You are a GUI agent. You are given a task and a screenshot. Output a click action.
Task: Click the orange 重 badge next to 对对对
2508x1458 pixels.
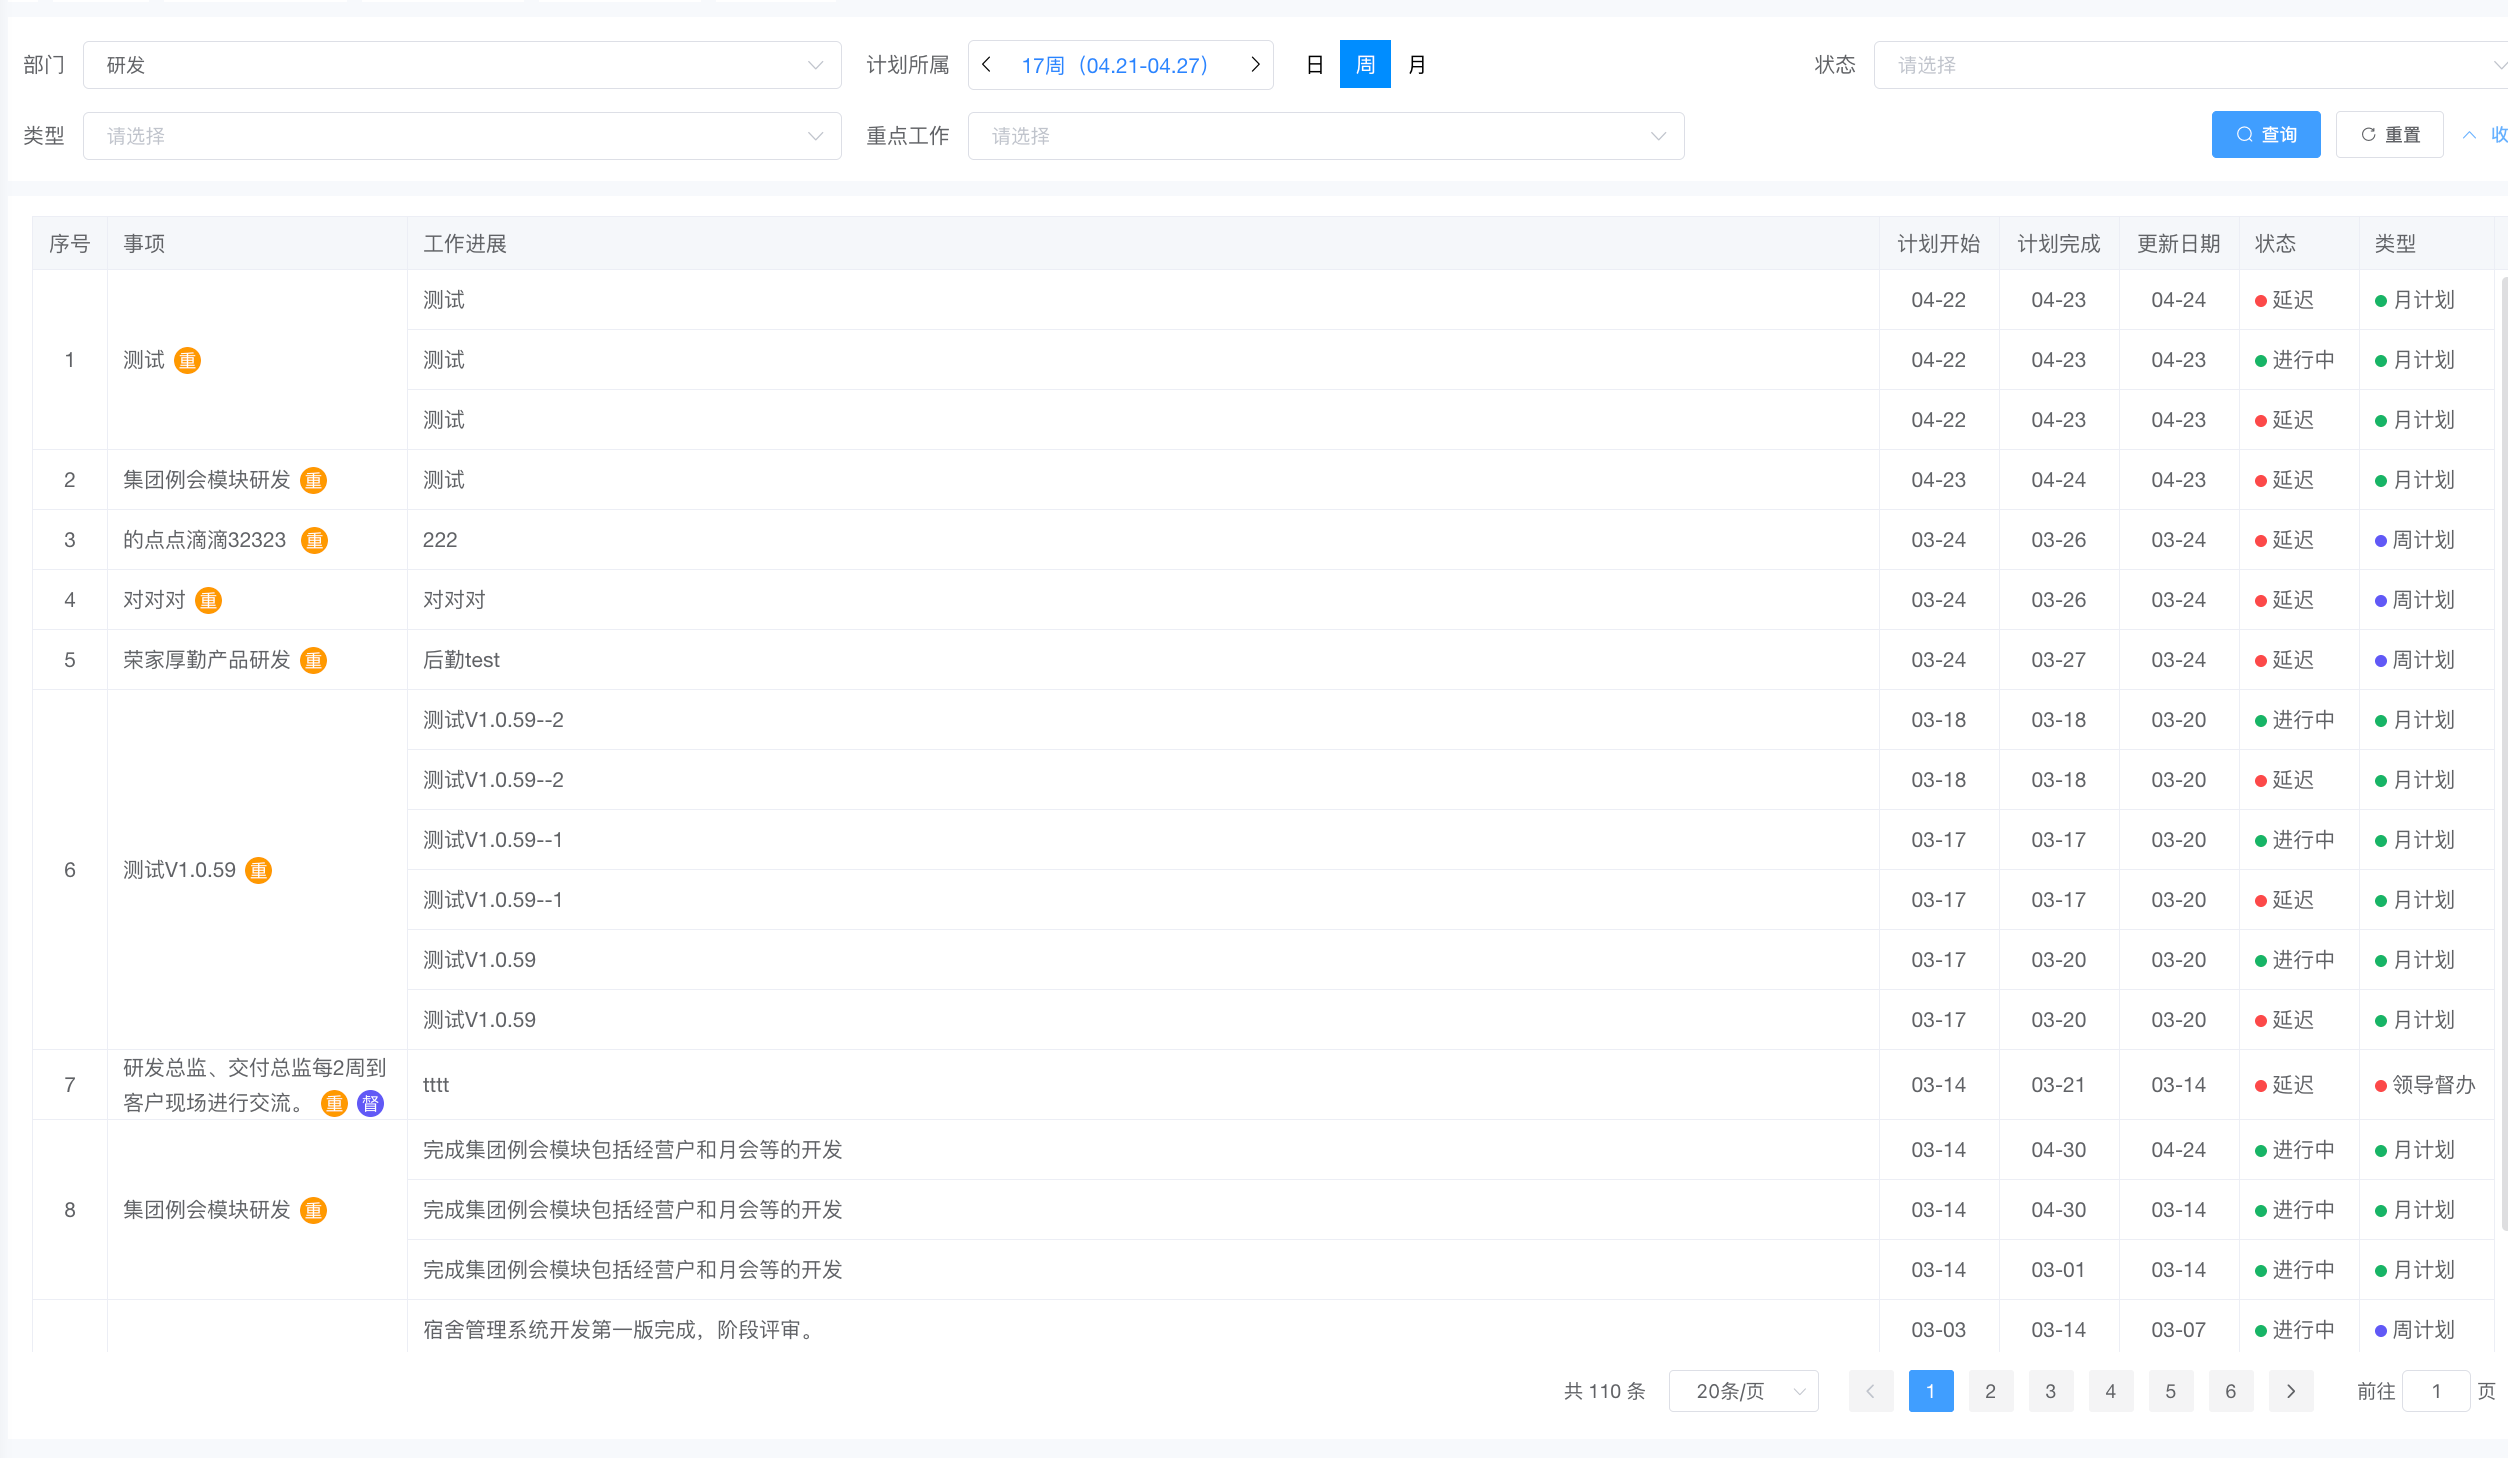[x=208, y=600]
